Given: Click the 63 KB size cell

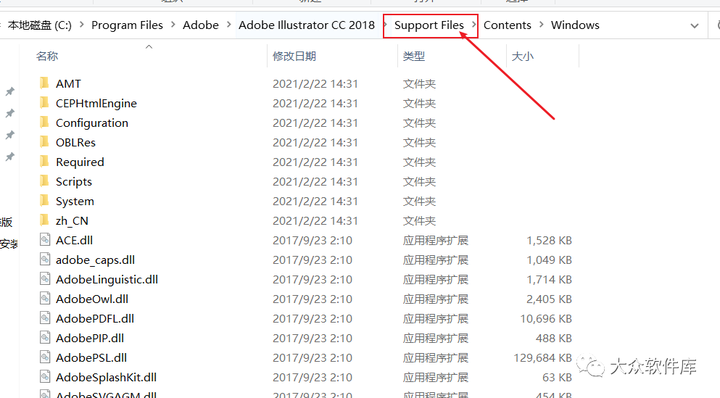Looking at the screenshot, I should (x=557, y=377).
